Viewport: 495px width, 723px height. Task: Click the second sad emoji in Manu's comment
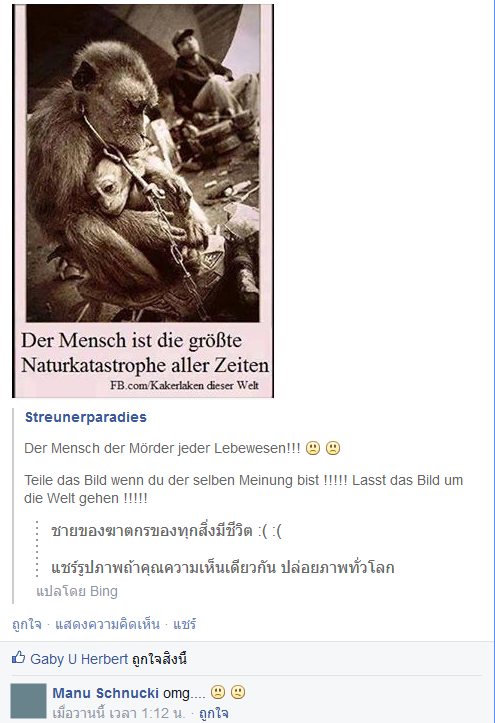(238, 692)
